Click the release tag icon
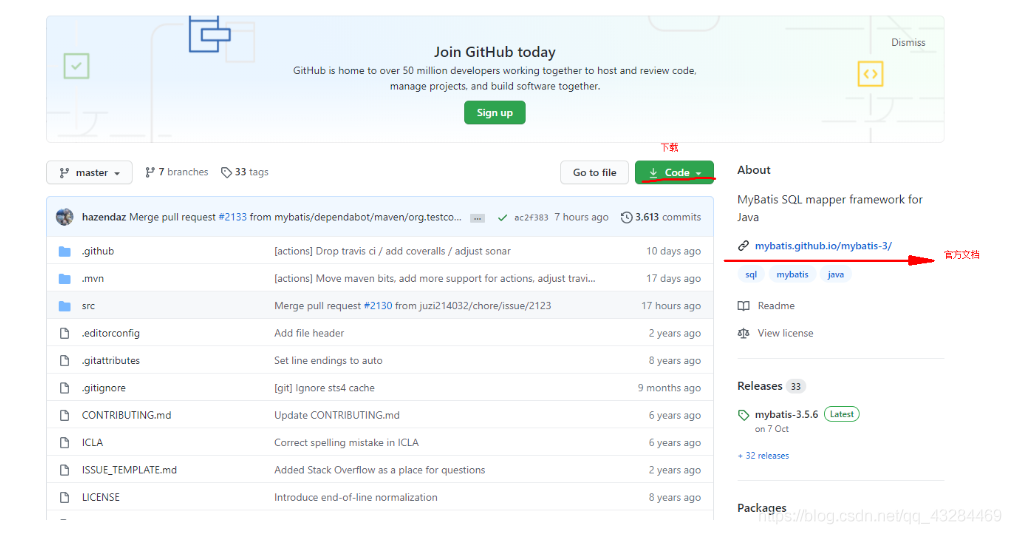1011x534 pixels. (x=743, y=415)
